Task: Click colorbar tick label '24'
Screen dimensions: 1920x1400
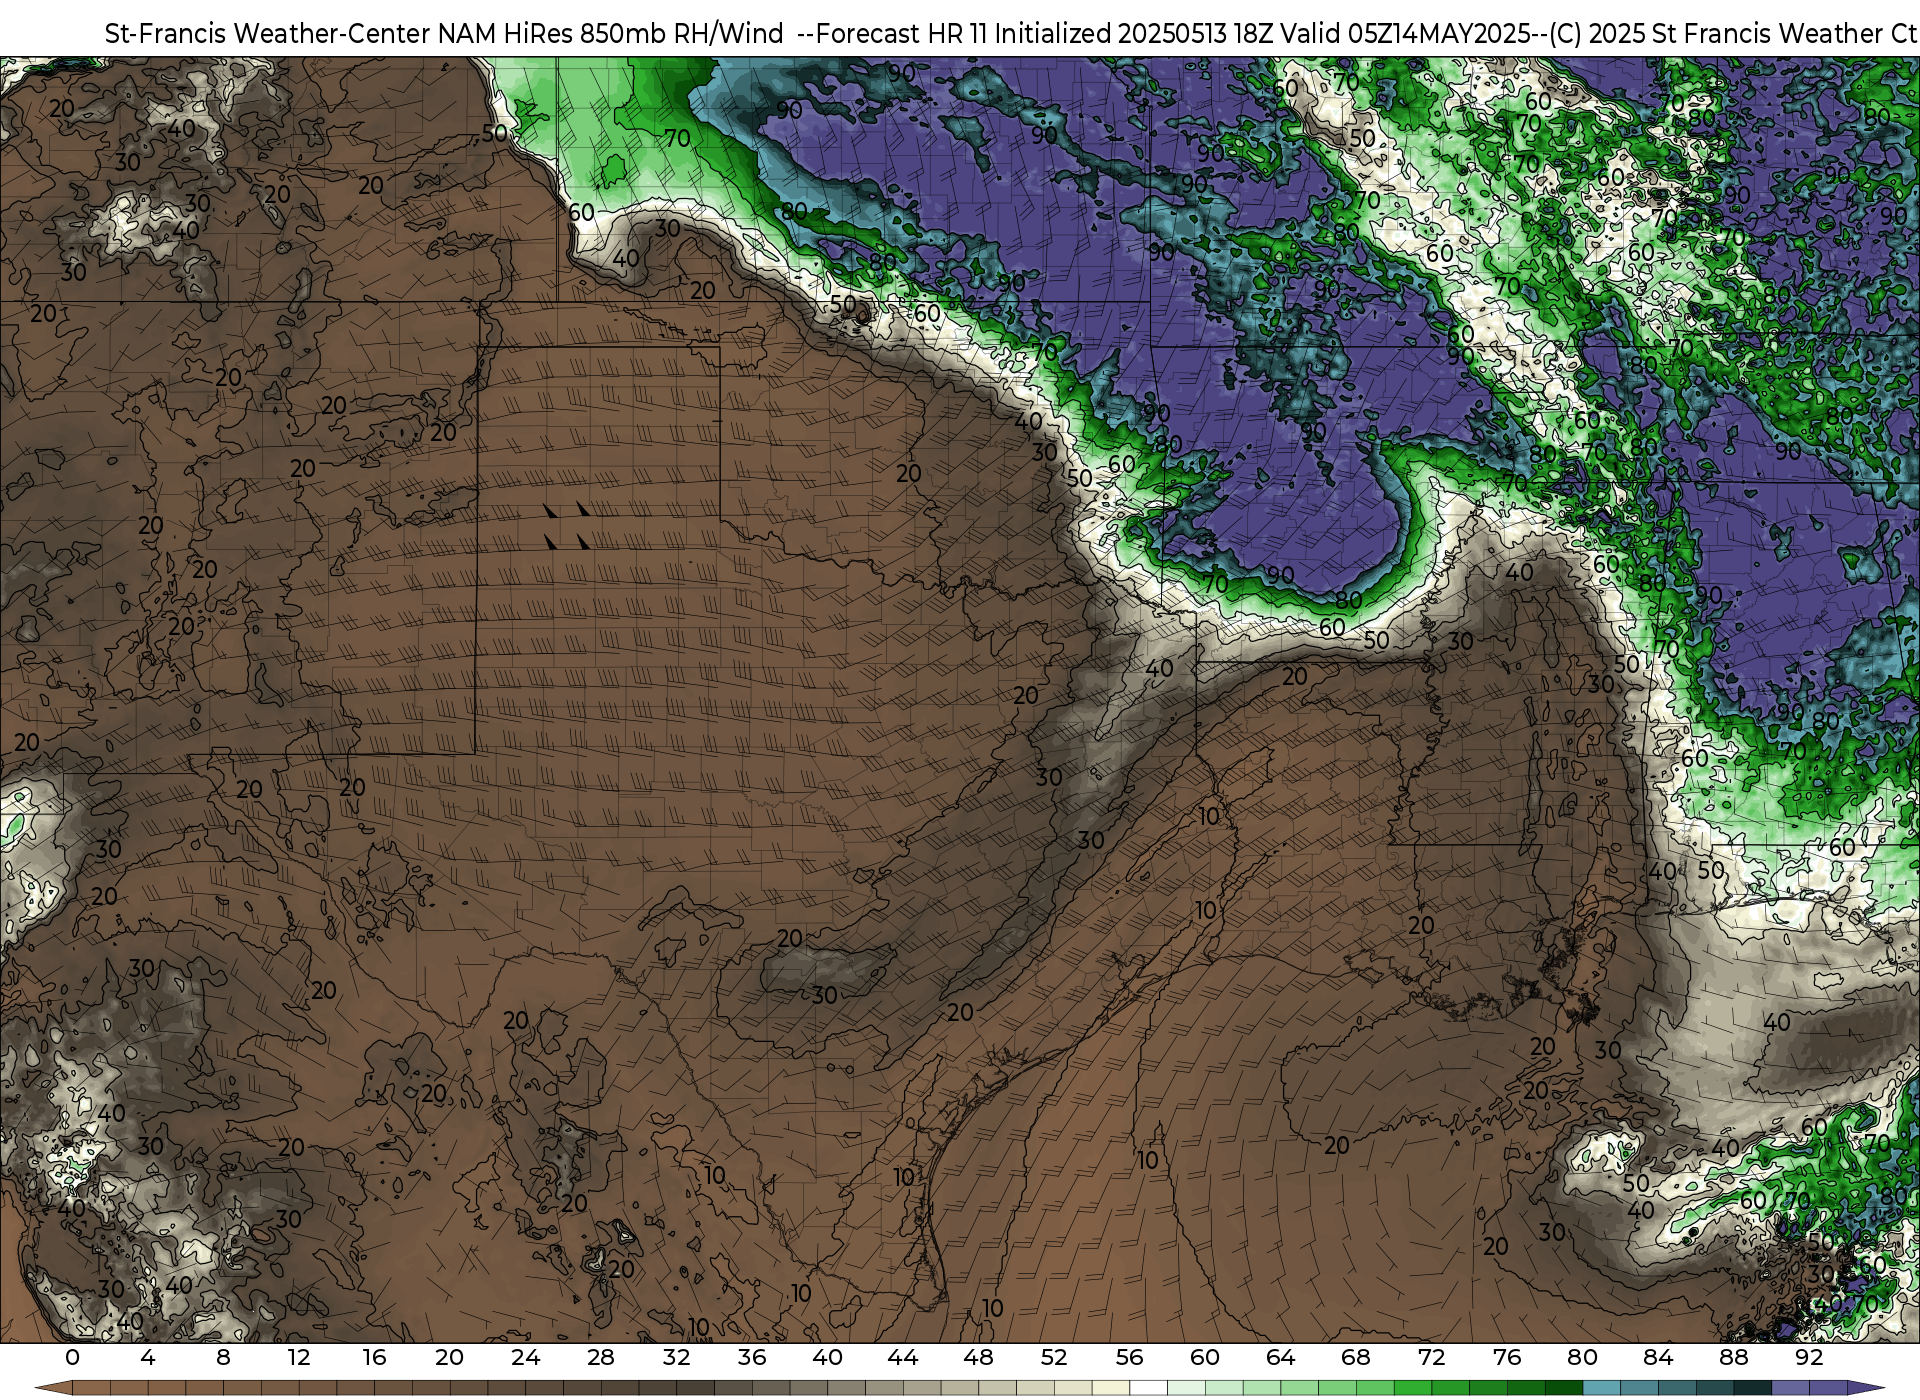Action: click(x=525, y=1357)
